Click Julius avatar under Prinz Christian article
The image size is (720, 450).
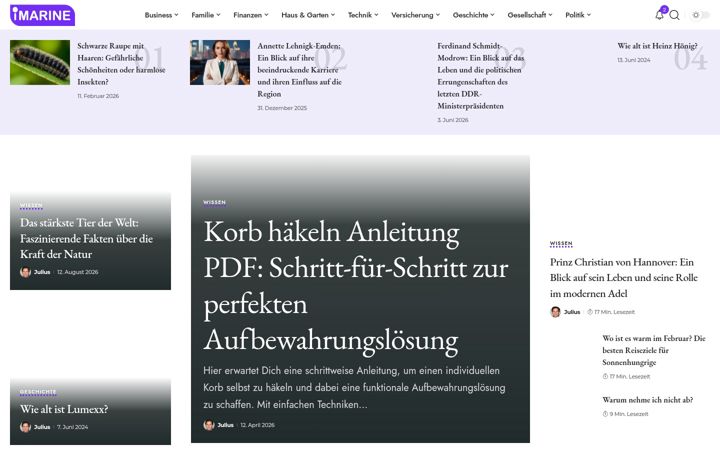click(555, 312)
